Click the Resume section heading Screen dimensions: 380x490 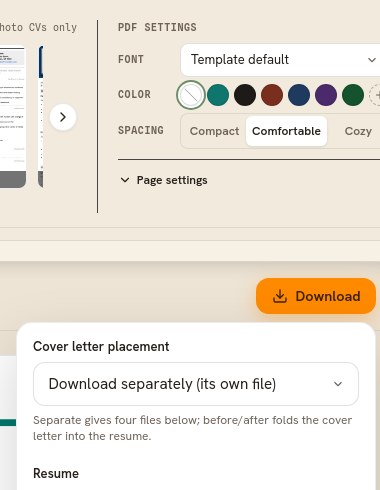56,473
